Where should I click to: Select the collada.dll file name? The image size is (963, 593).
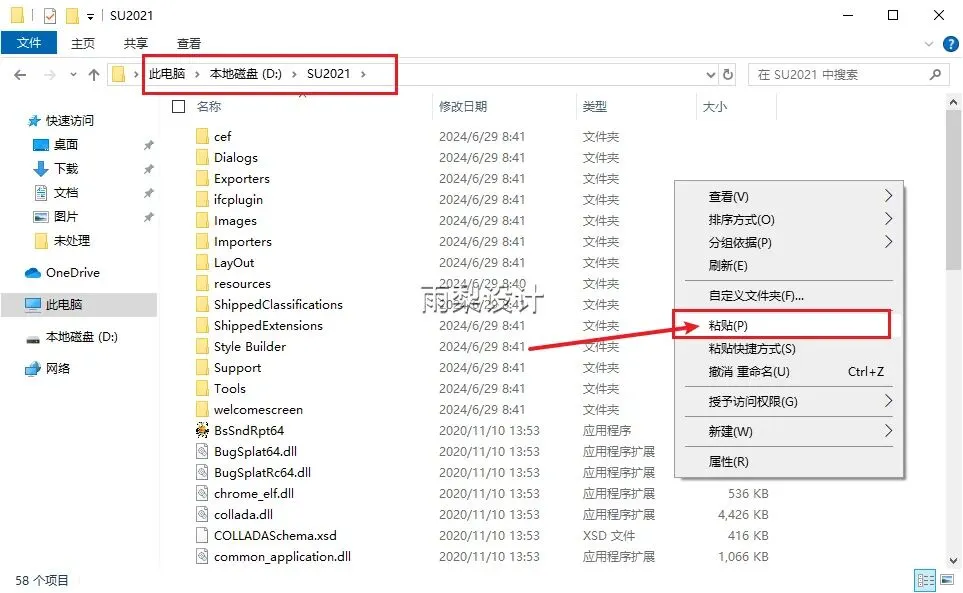[x=243, y=514]
